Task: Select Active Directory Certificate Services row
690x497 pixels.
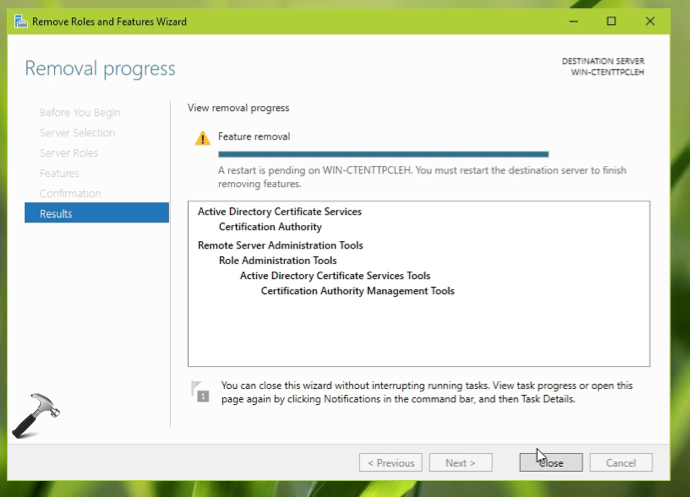Action: [x=279, y=212]
